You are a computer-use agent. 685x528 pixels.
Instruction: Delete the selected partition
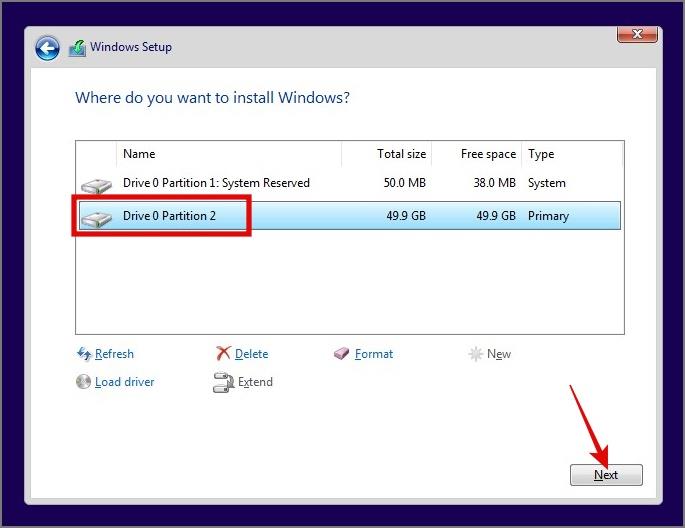251,354
